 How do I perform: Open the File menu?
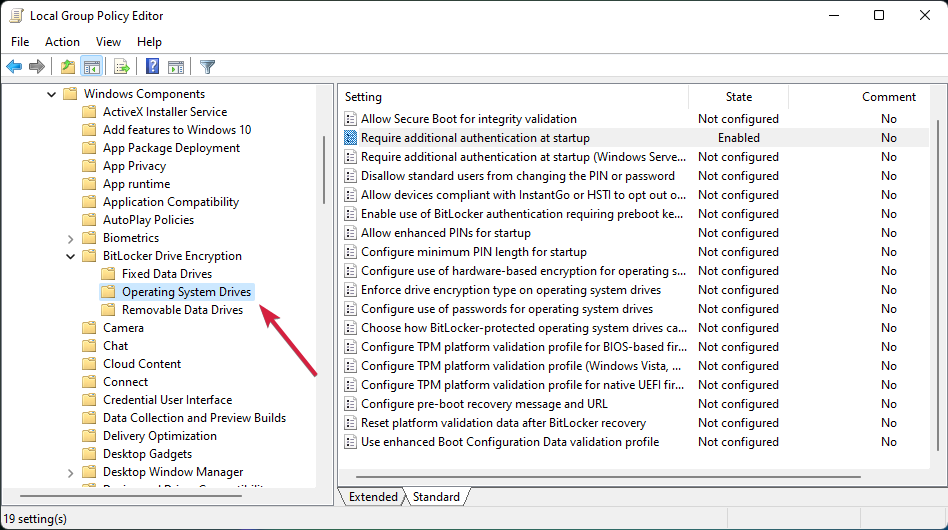tap(20, 42)
